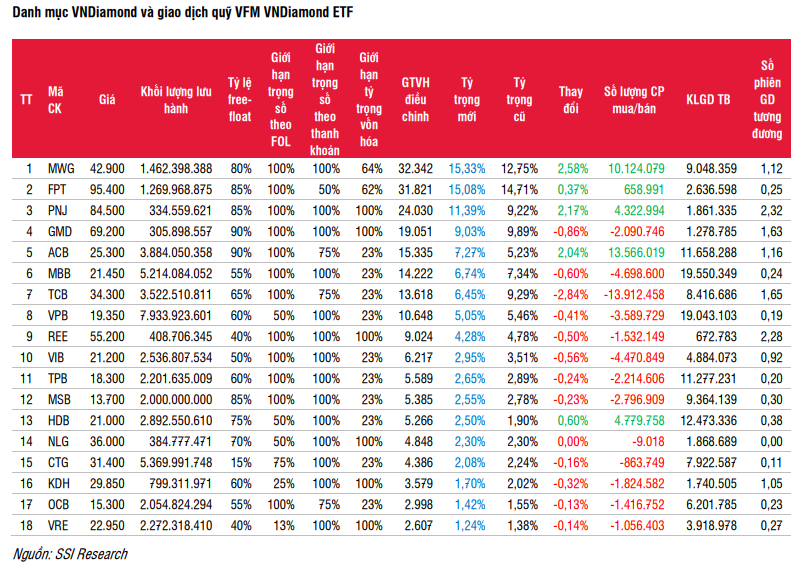Select the VIB ticker cell
811x571 pixels.
click(x=56, y=357)
